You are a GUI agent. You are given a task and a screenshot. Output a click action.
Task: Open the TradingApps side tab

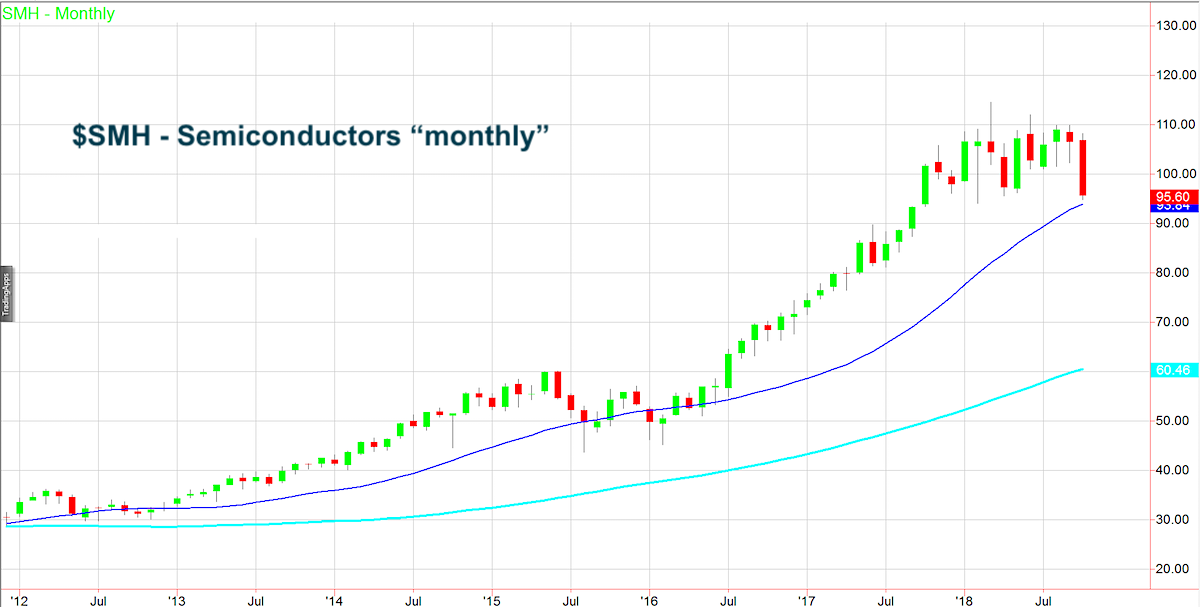tap(6, 295)
